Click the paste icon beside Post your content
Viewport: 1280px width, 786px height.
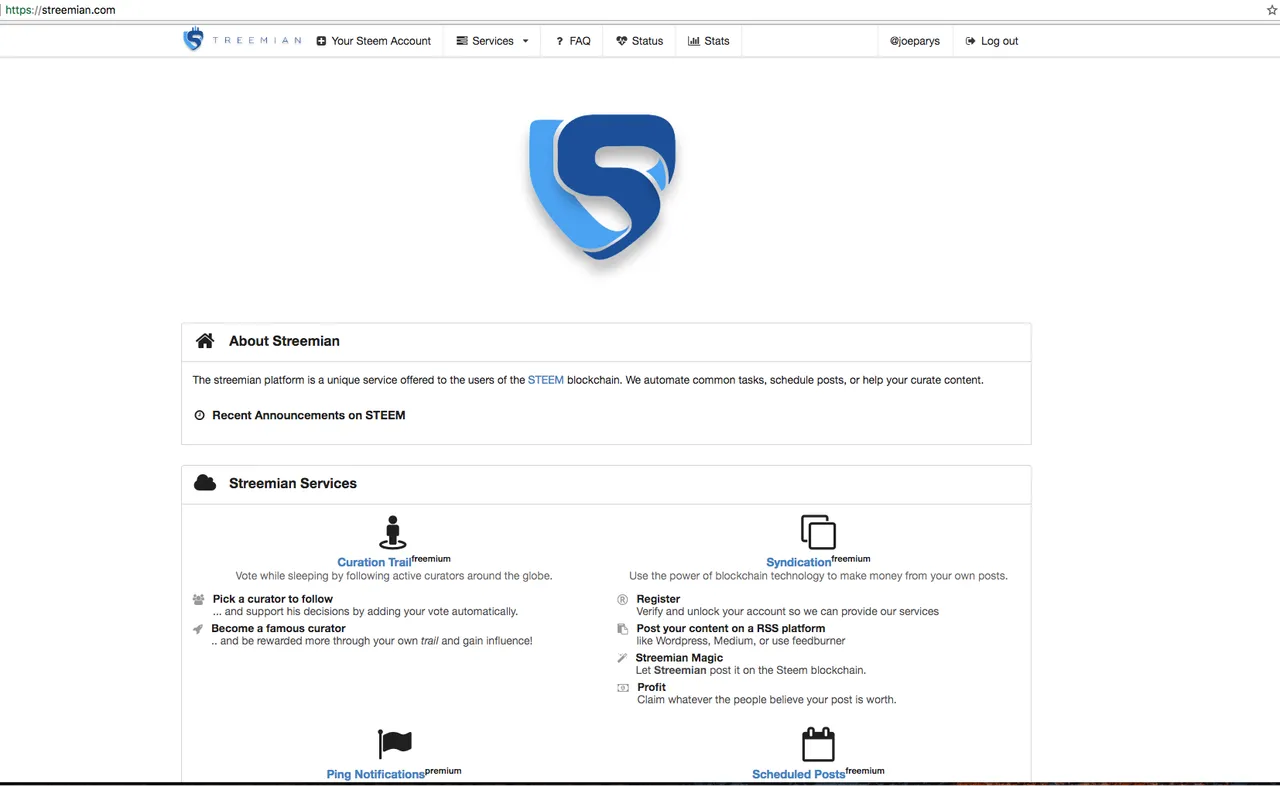coord(622,629)
